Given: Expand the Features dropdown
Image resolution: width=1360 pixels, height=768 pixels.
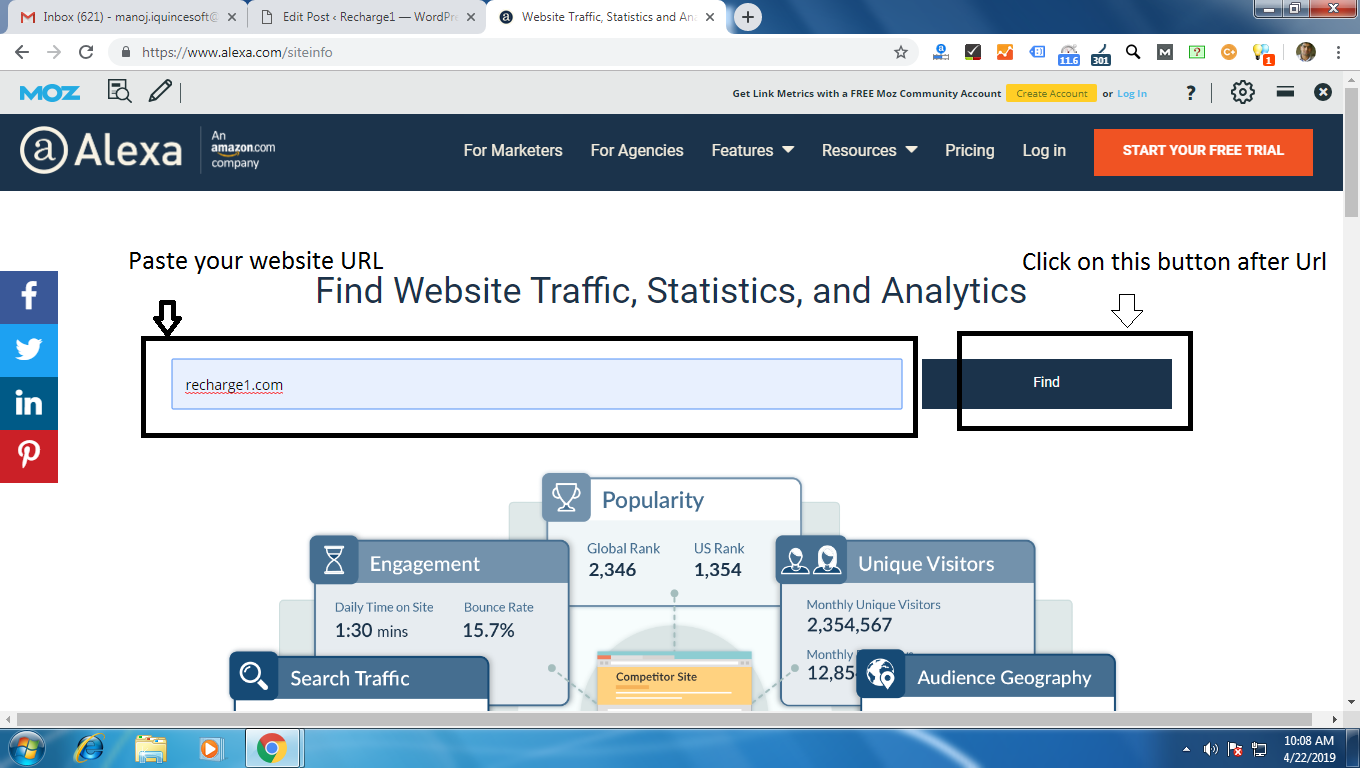Looking at the screenshot, I should tap(752, 150).
